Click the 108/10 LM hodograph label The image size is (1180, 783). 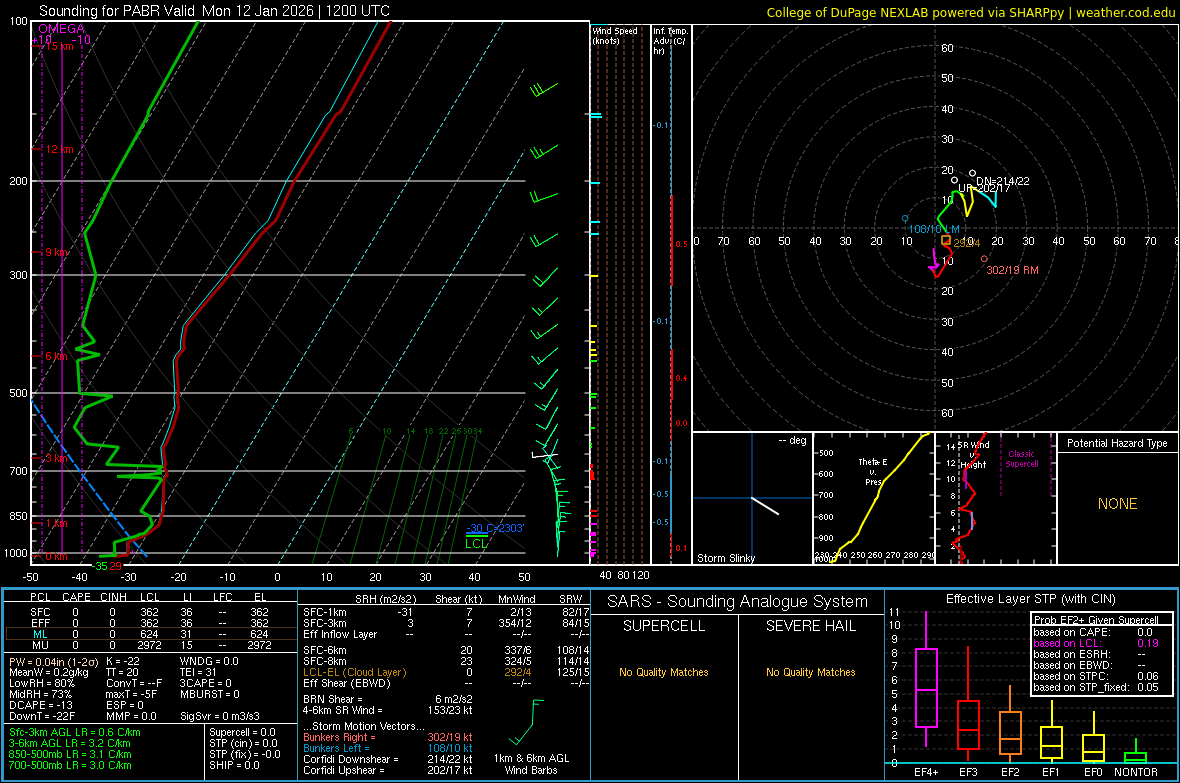pos(934,229)
